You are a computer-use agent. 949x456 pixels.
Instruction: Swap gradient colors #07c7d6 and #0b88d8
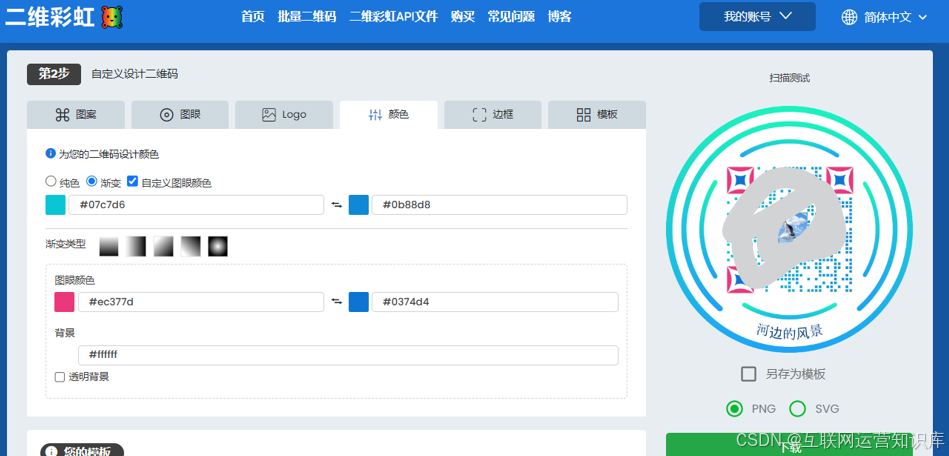click(337, 205)
